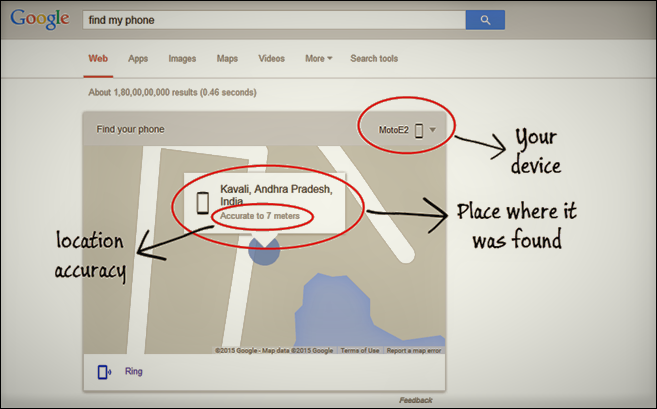657x409 pixels.
Task: Click the results count text
Action: pos(172,92)
